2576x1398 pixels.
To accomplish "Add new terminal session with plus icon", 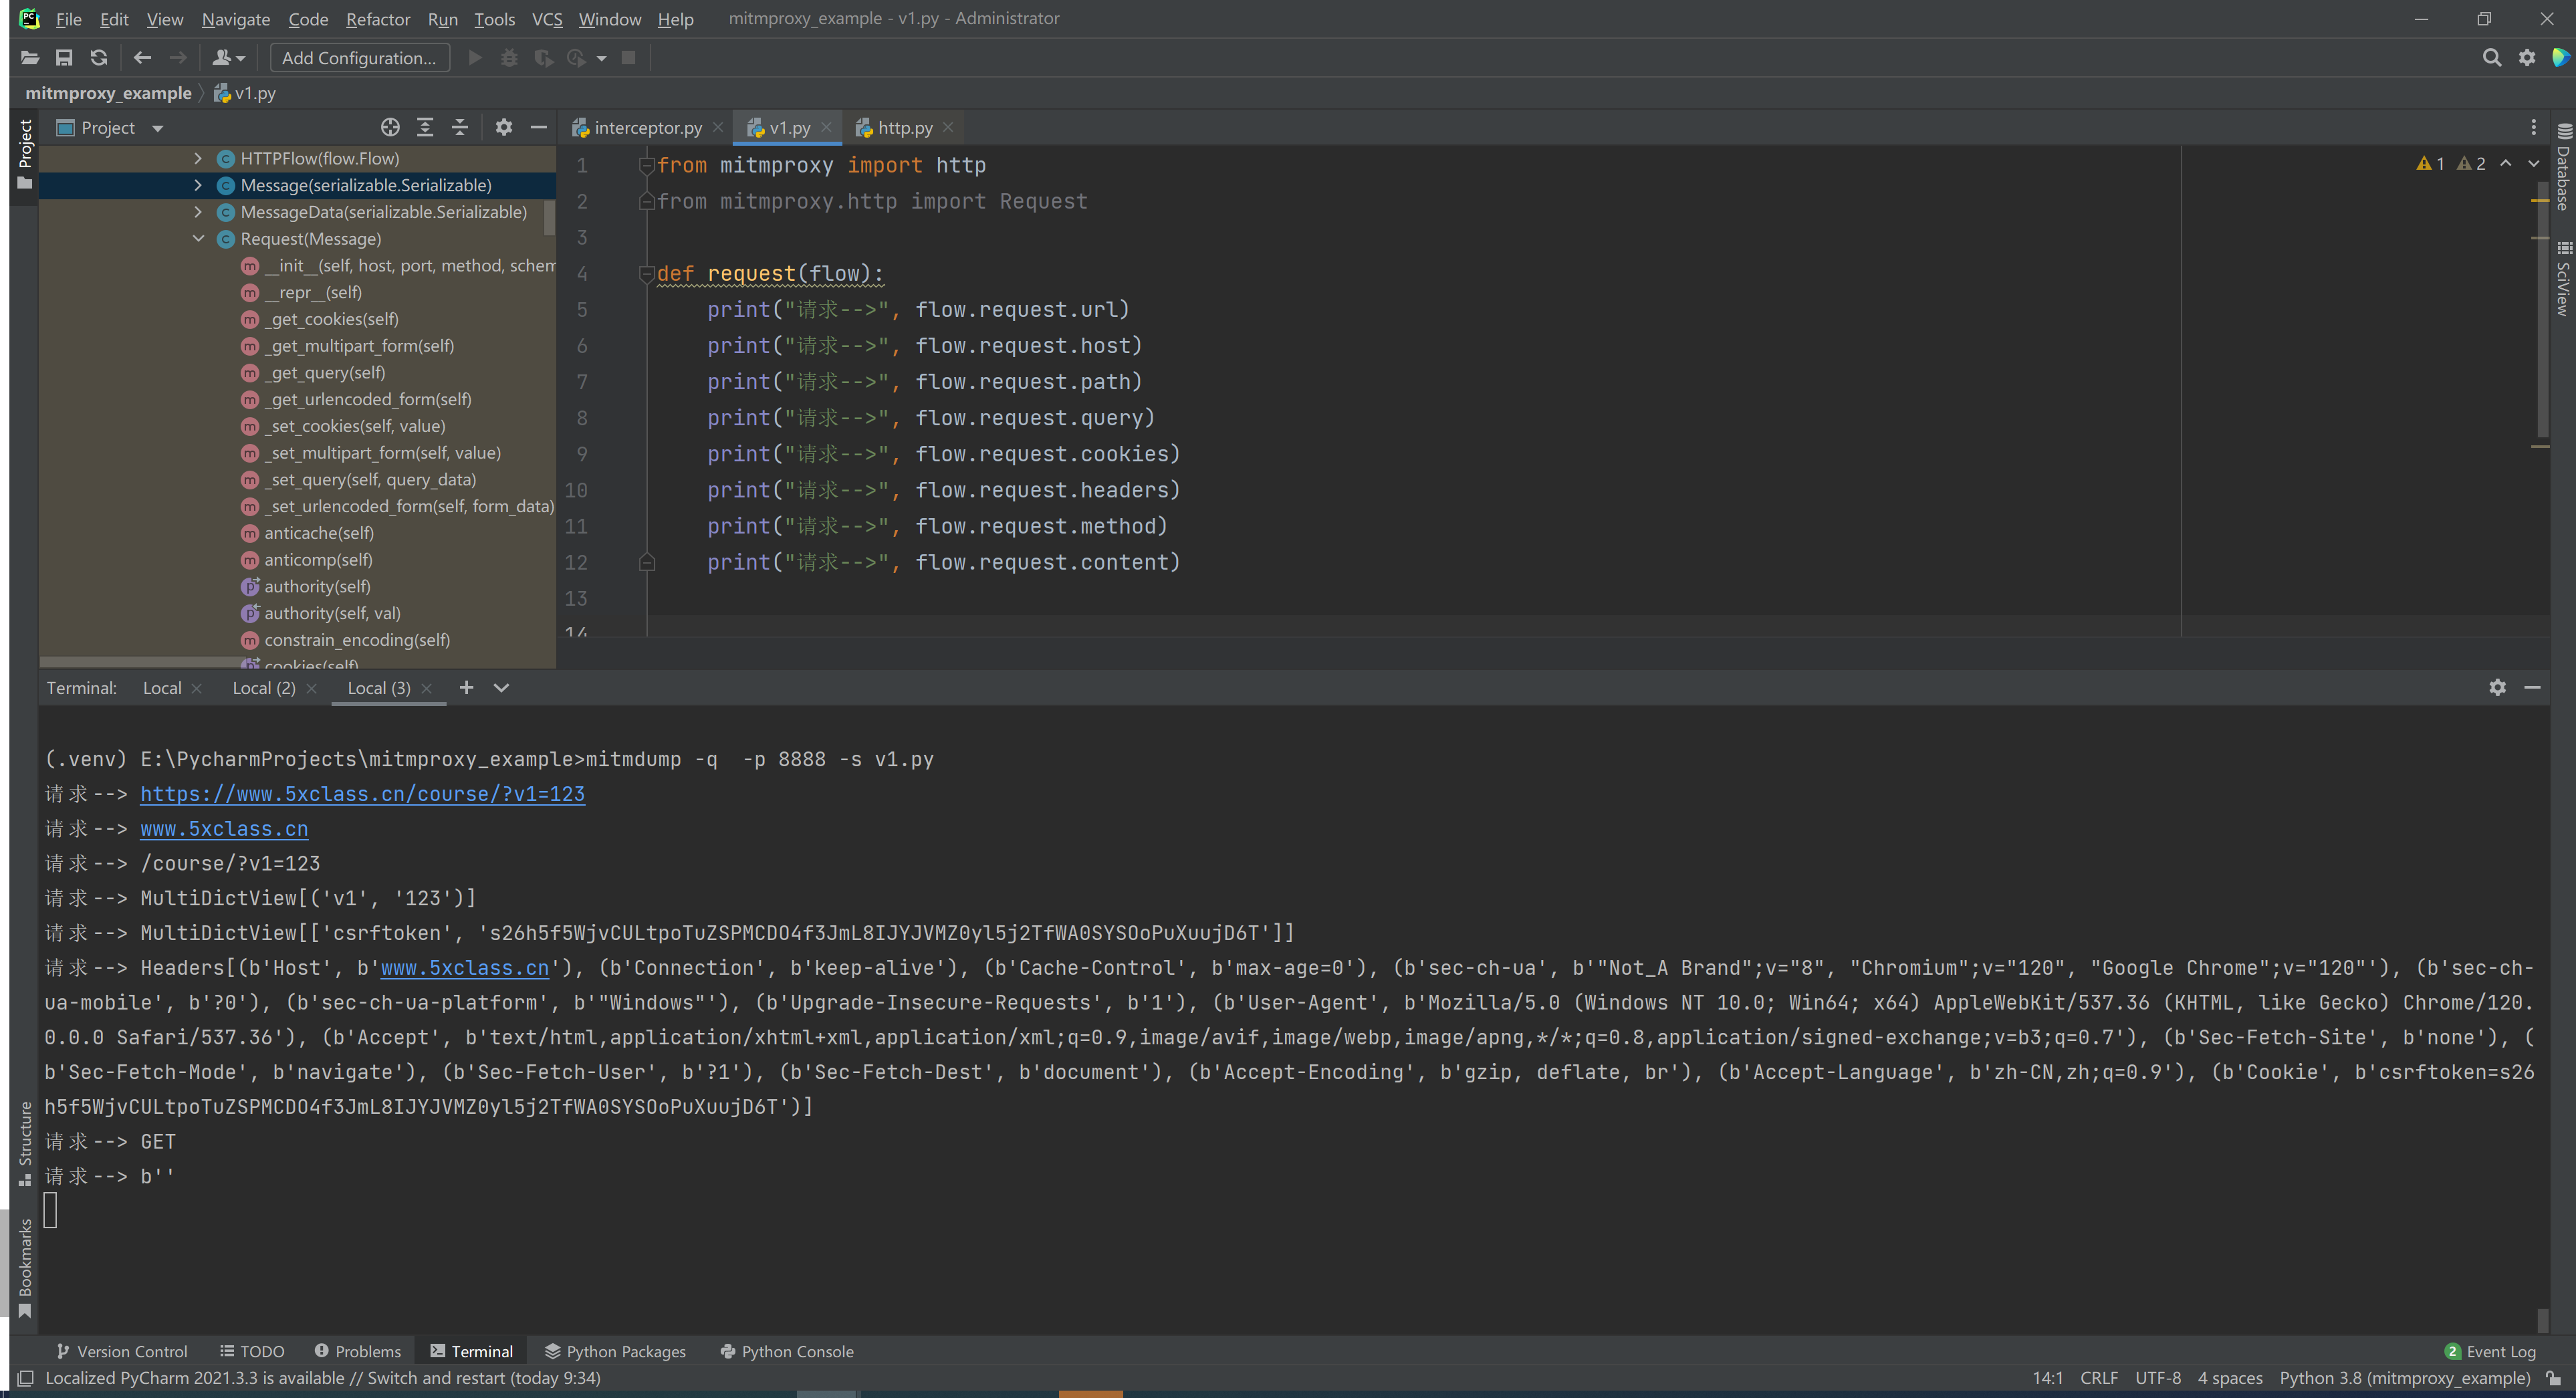I will coord(466,687).
